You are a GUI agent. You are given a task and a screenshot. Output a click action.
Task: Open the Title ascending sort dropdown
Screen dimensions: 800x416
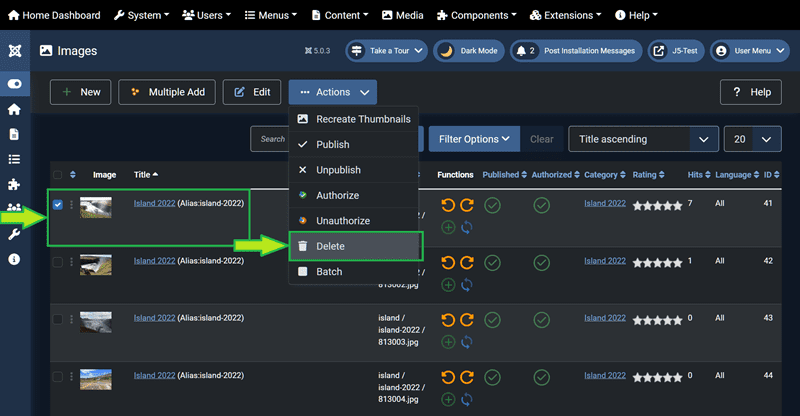pos(643,139)
